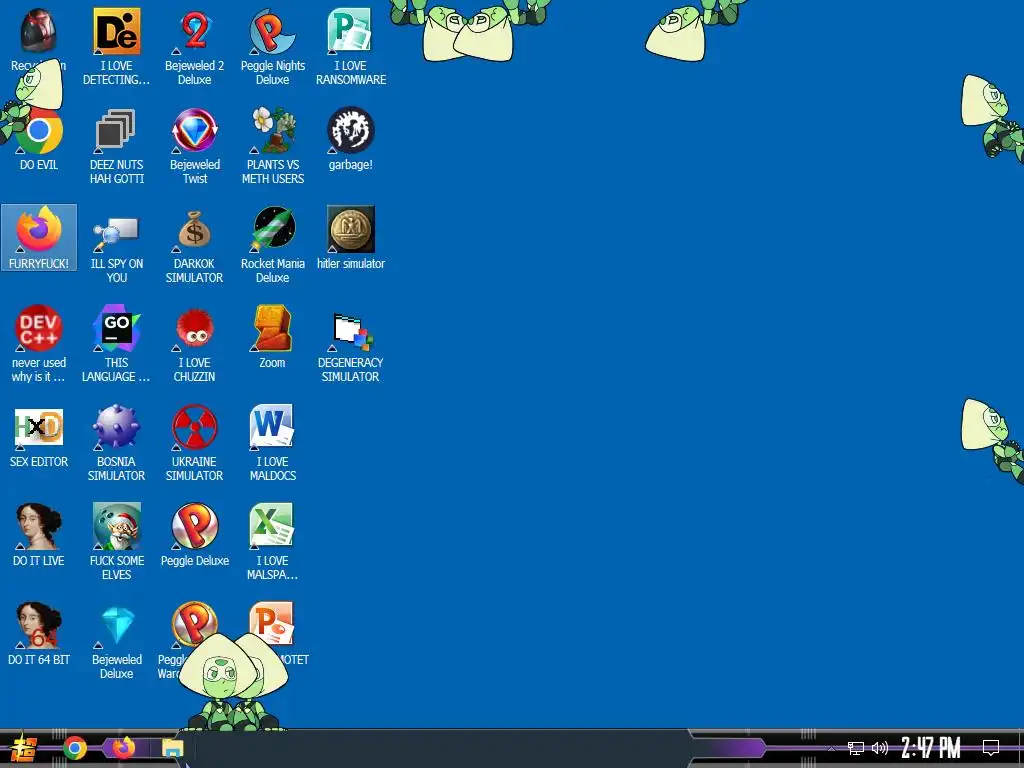Open the Start menu on the taskbar
Viewport: 1024px width, 768px height.
coord(24,748)
